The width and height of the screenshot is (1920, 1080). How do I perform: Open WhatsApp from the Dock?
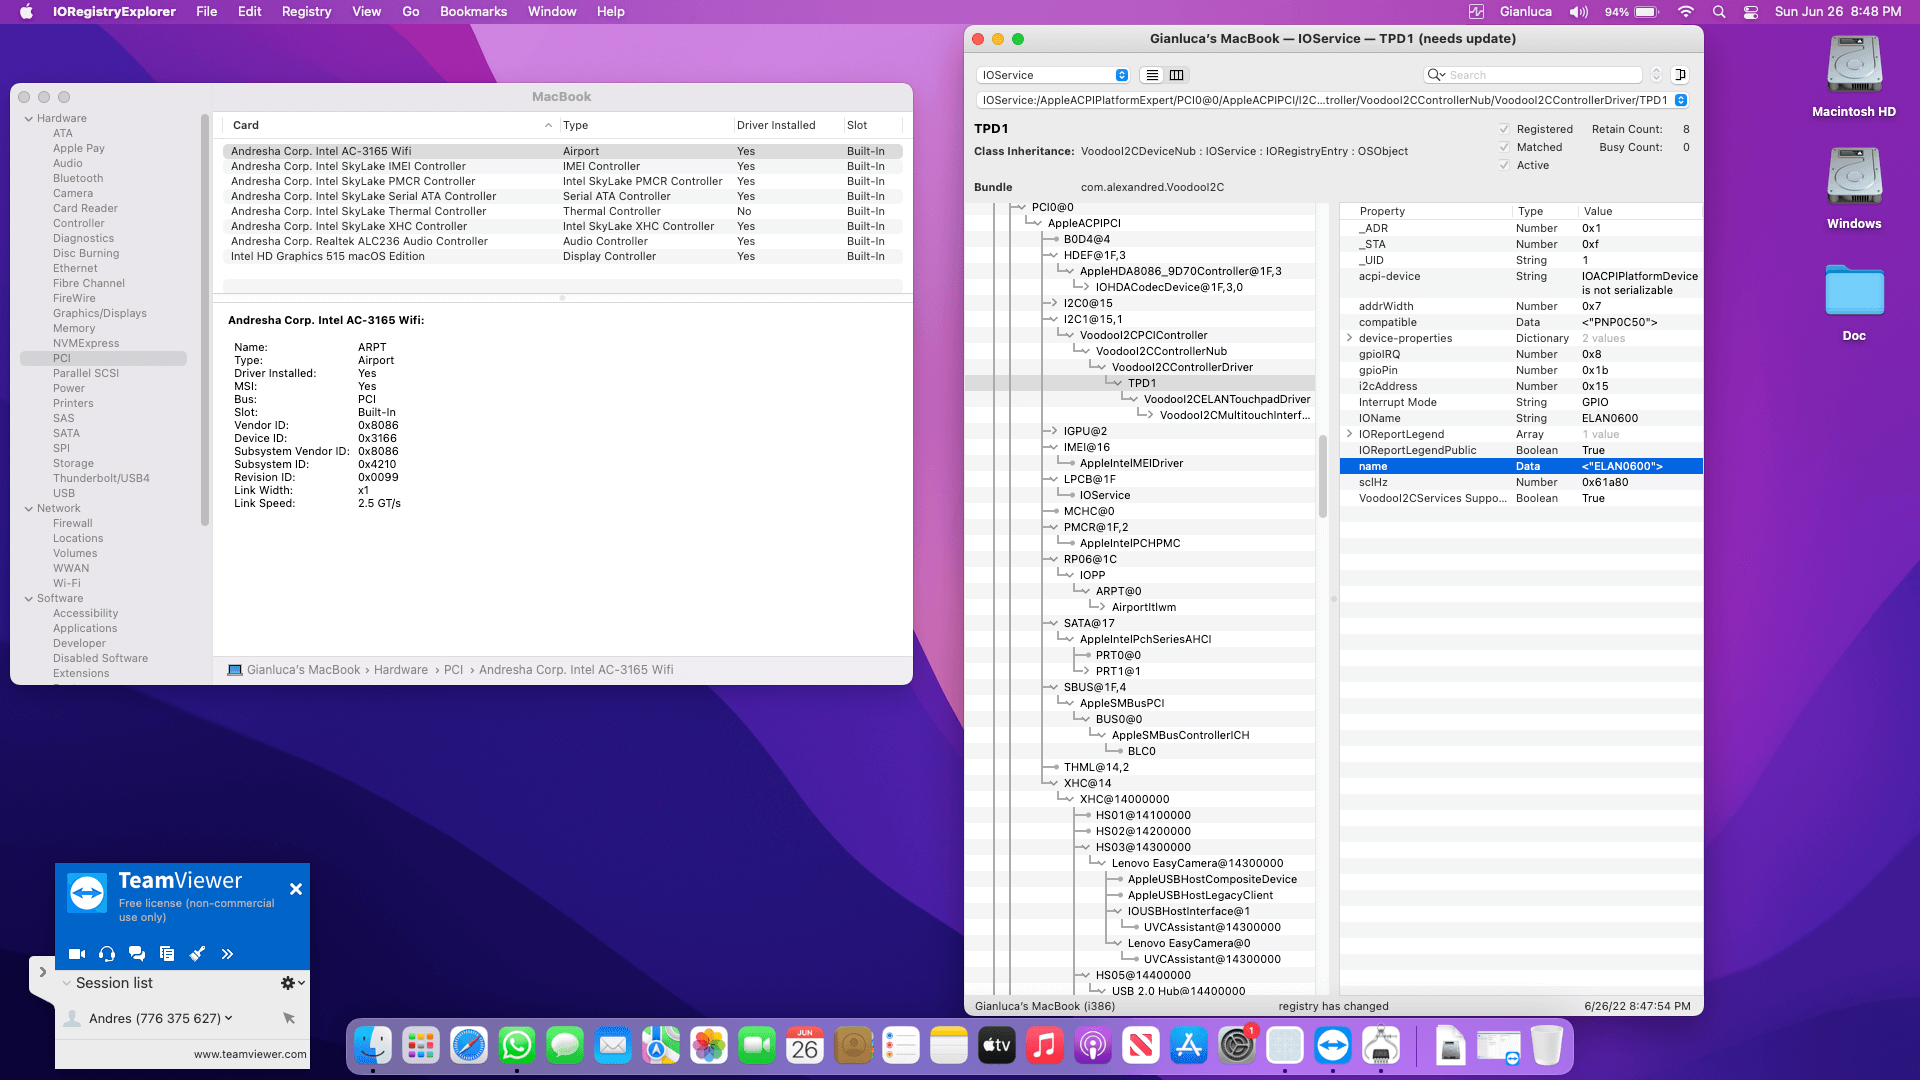(517, 1046)
